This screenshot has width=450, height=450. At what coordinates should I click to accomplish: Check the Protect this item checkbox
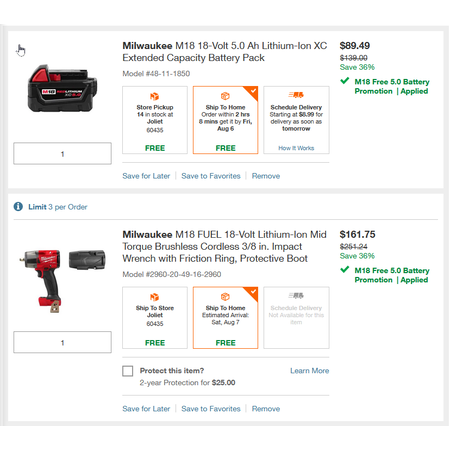pos(128,371)
